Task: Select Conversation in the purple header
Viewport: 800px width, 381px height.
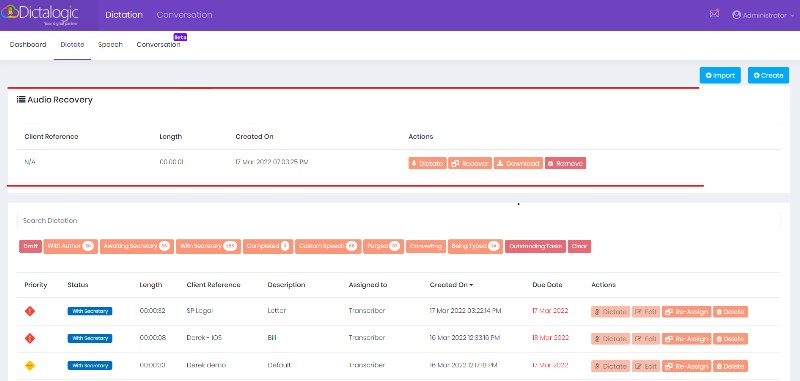Action: tap(184, 15)
